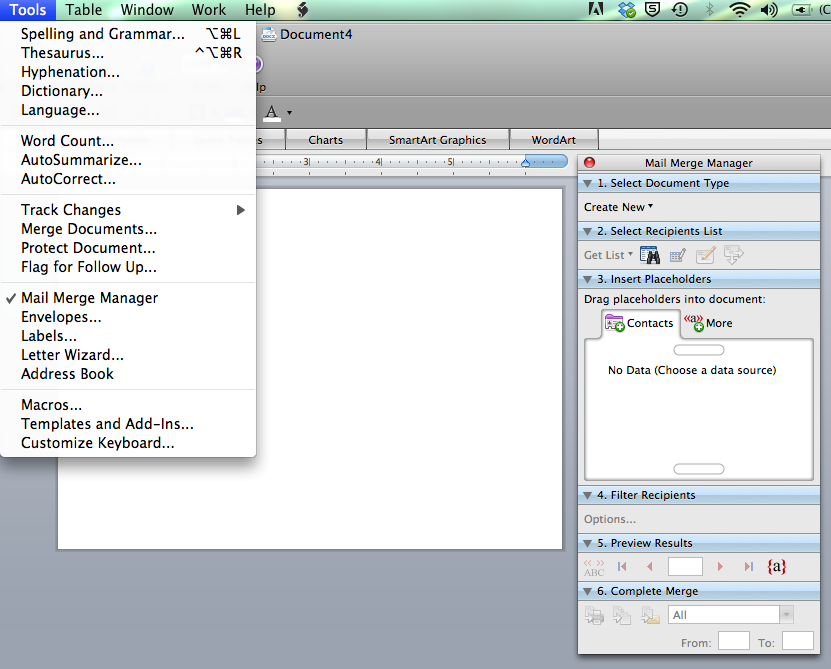Open AutoCorrect from the Tools menu
Screen dimensions: 831x669
tap(128, 179)
